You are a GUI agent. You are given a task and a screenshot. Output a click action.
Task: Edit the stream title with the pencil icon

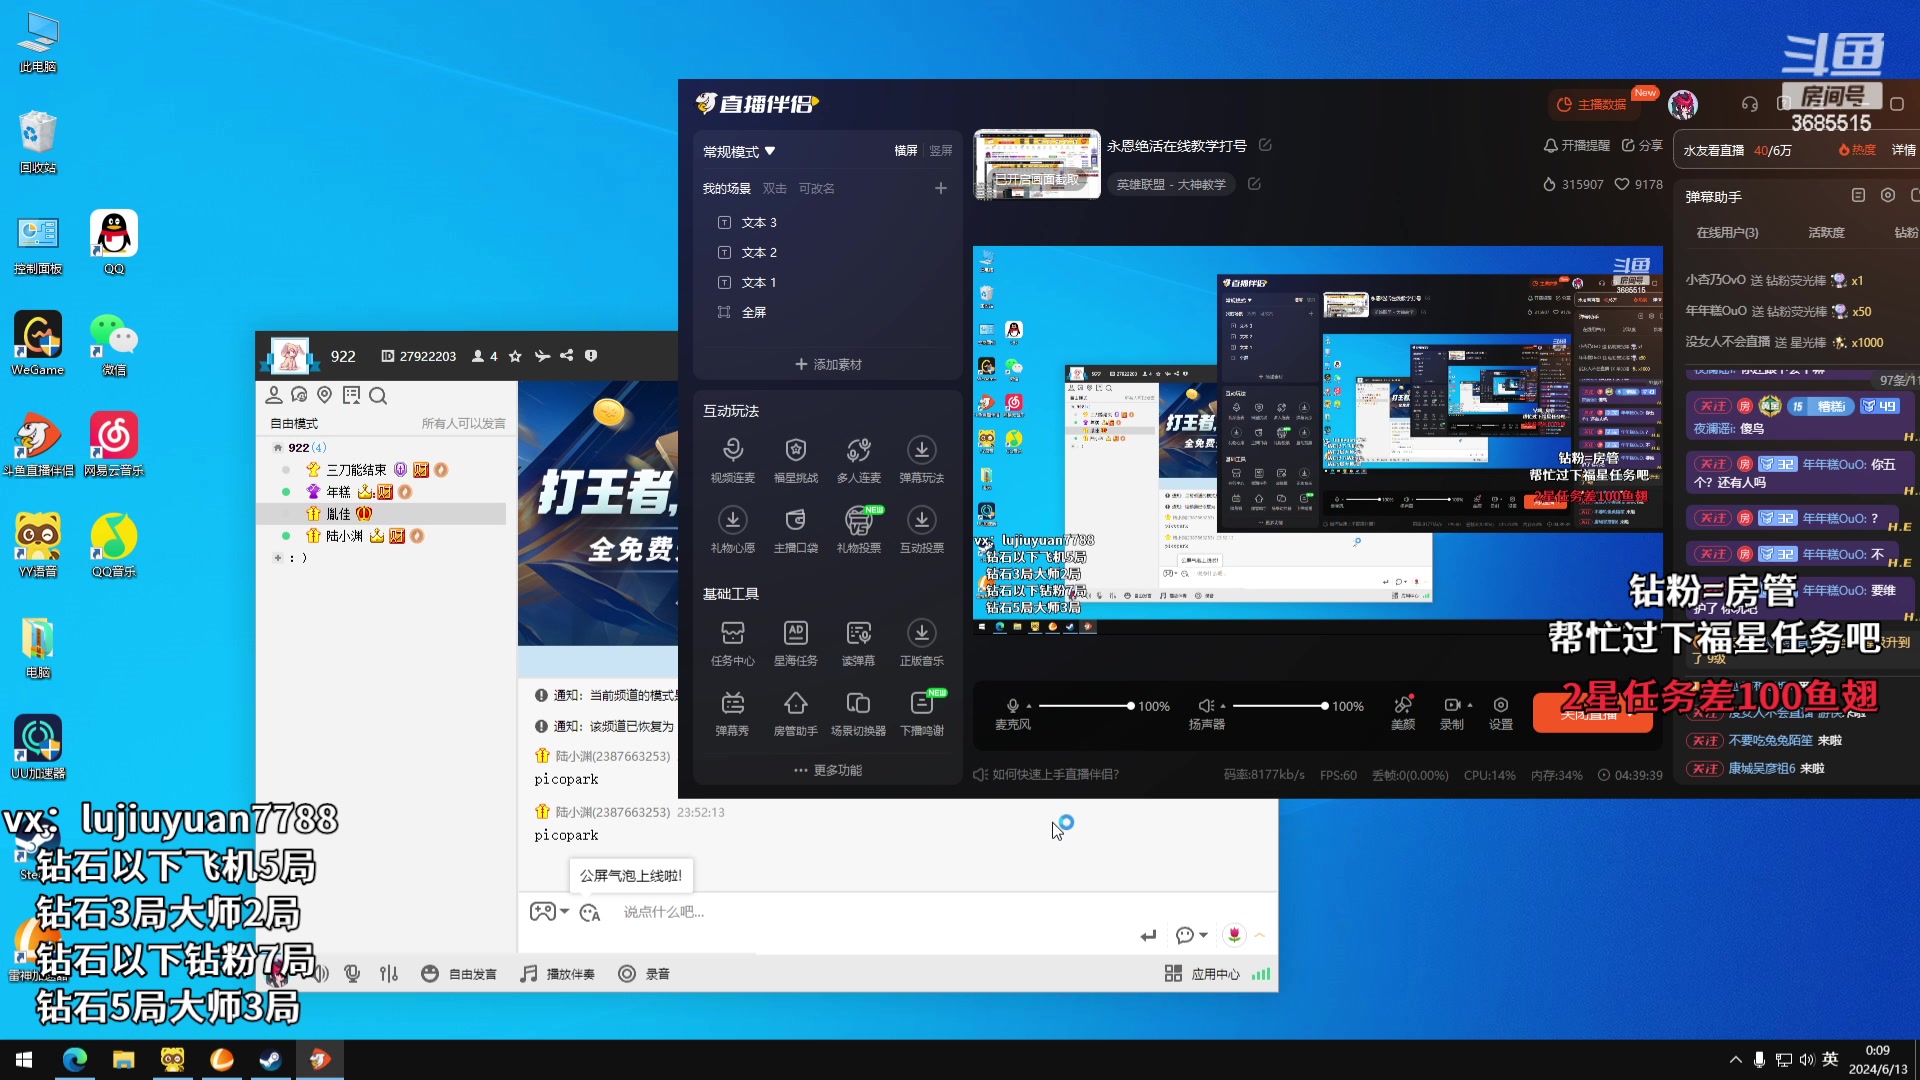tap(1265, 145)
